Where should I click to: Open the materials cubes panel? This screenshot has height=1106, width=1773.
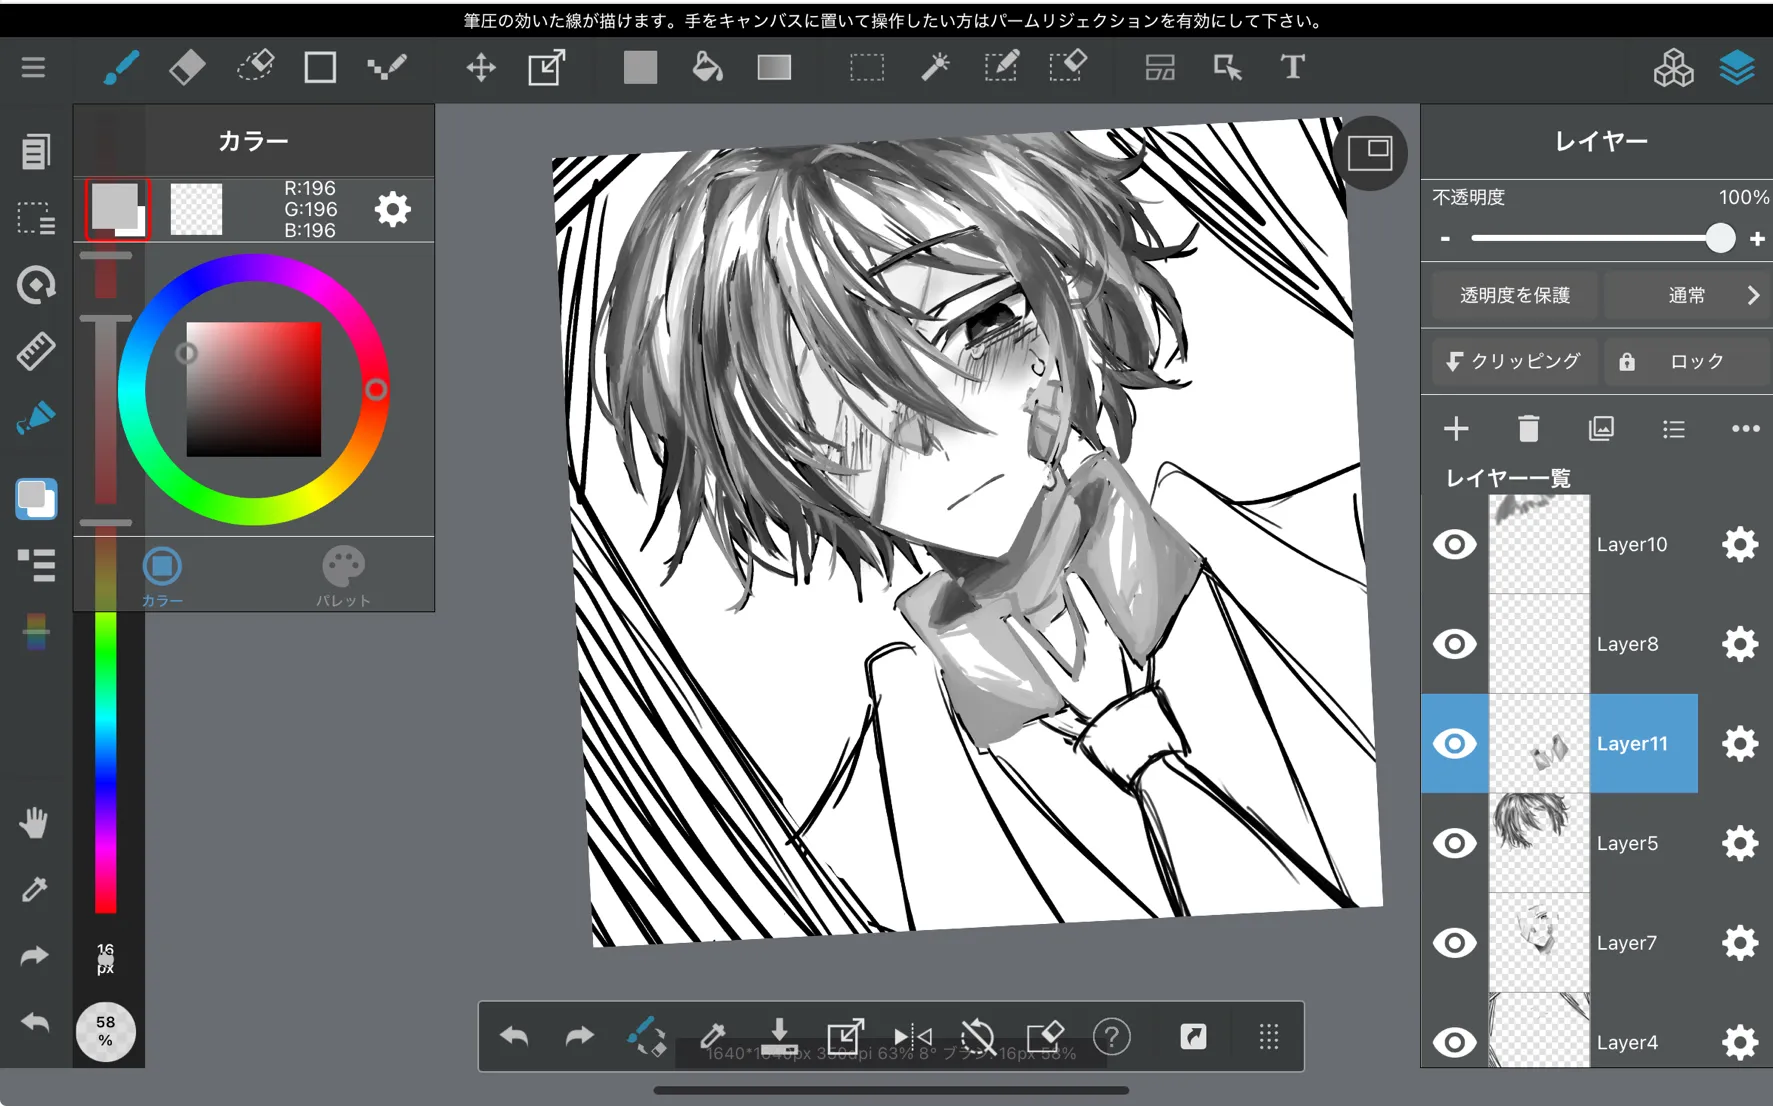1673,68
